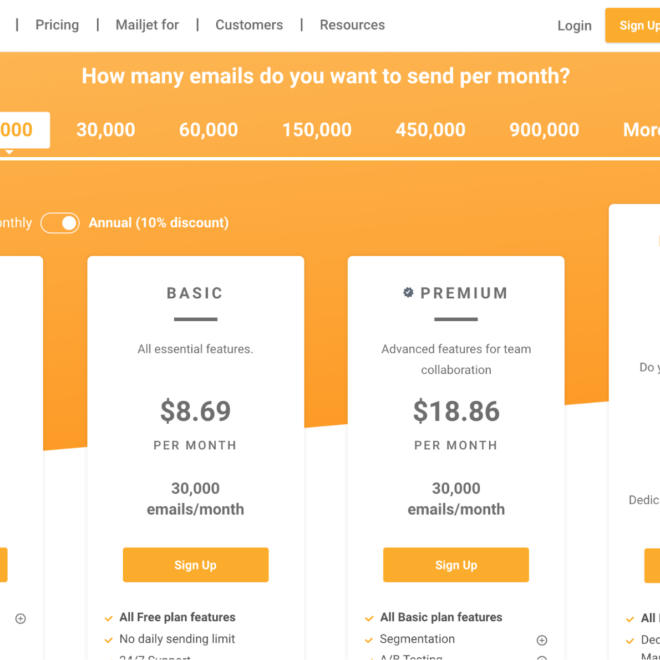
Task: Click the emails per month question heading
Action: click(325, 76)
